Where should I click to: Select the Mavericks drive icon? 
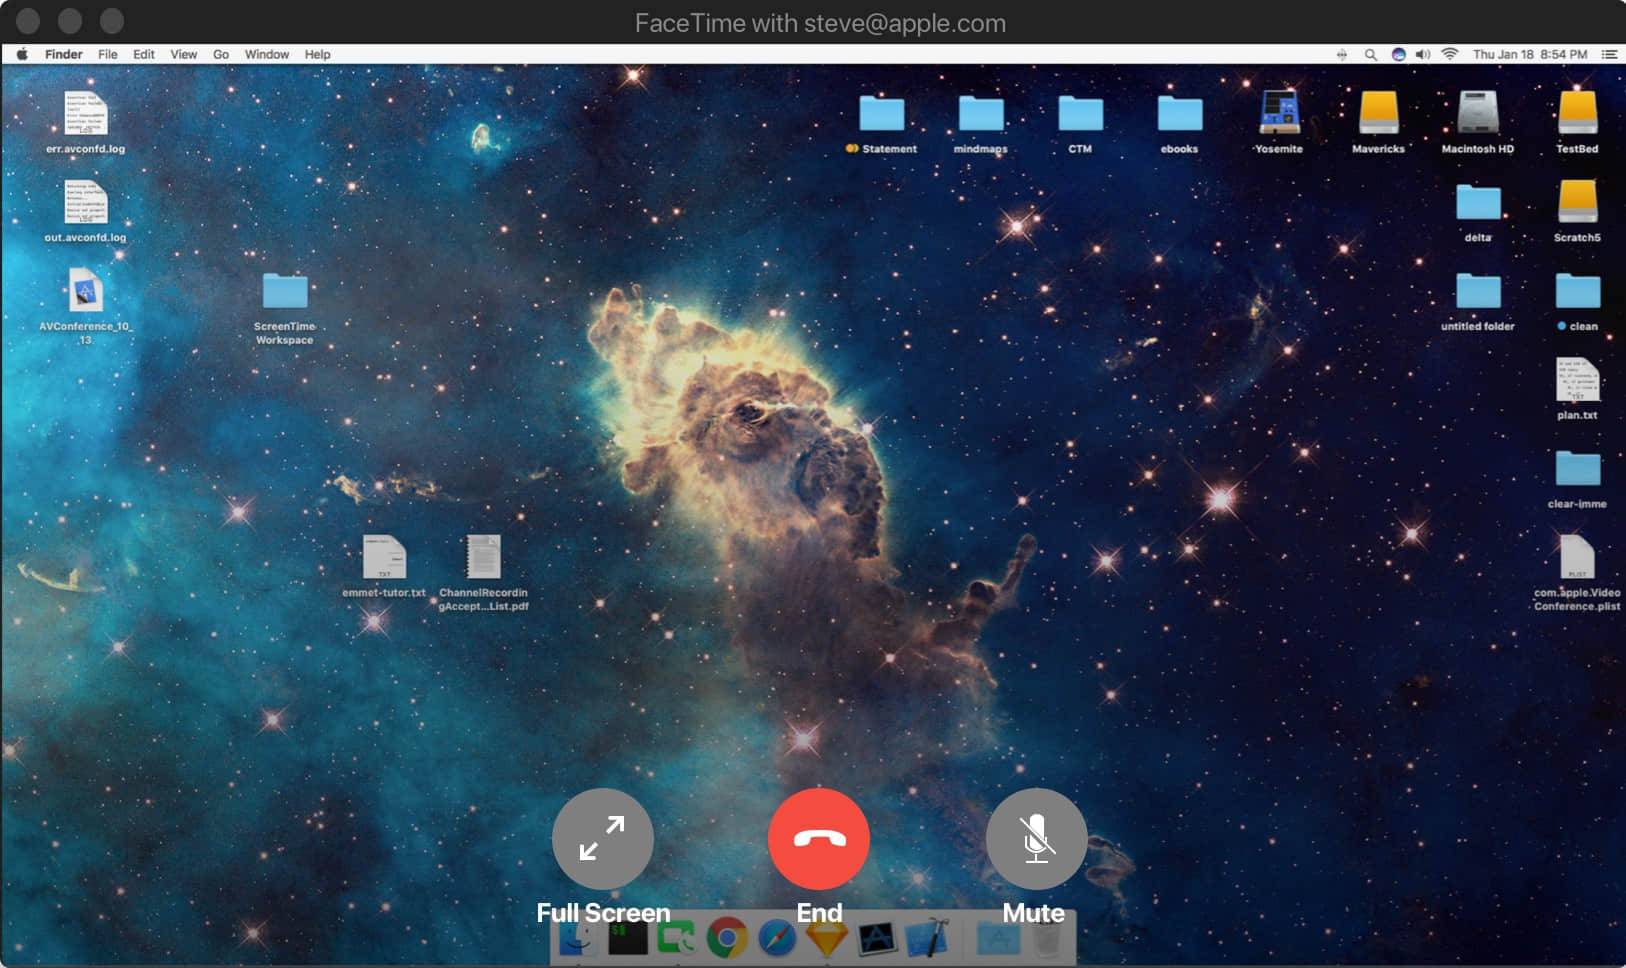pyautogui.click(x=1379, y=113)
